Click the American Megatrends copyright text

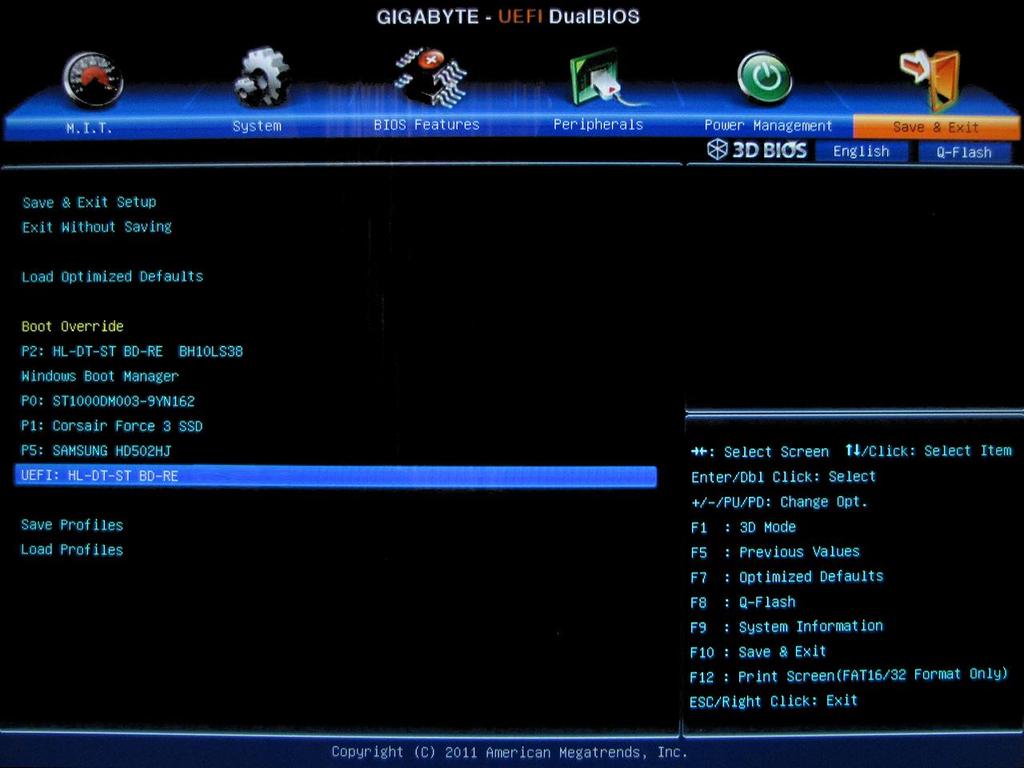pyautogui.click(x=509, y=752)
